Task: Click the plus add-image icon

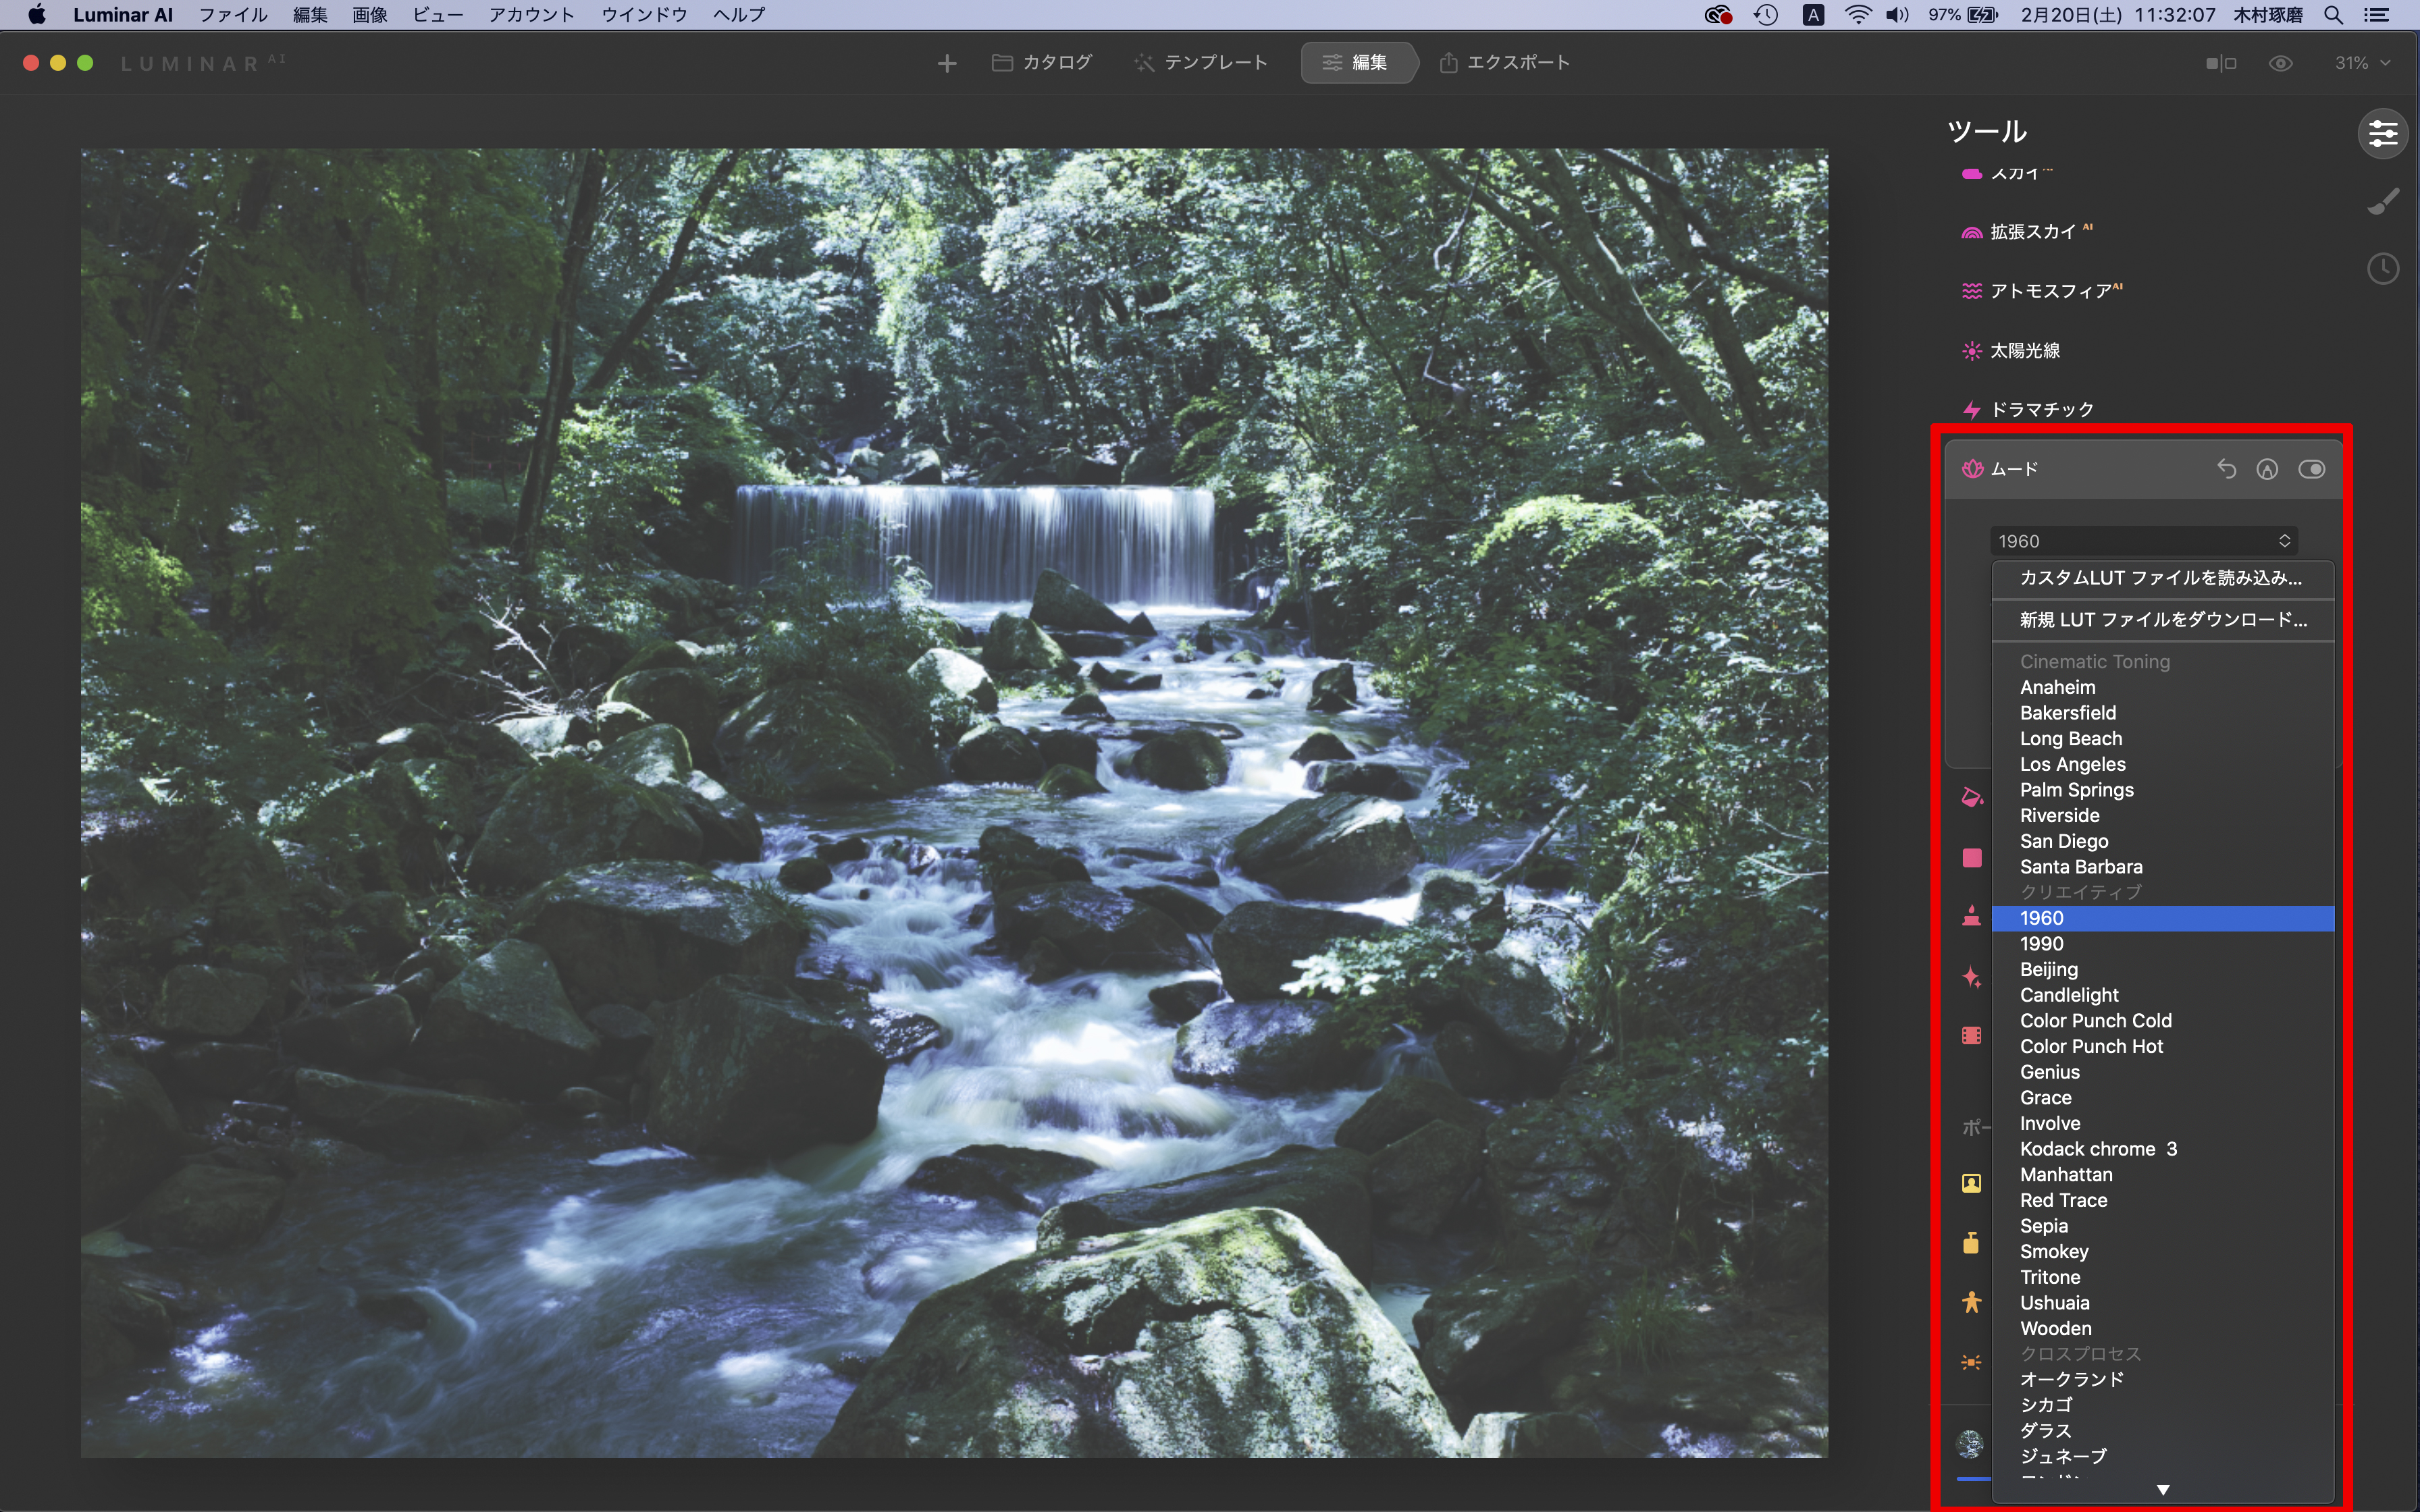Action: [x=946, y=63]
